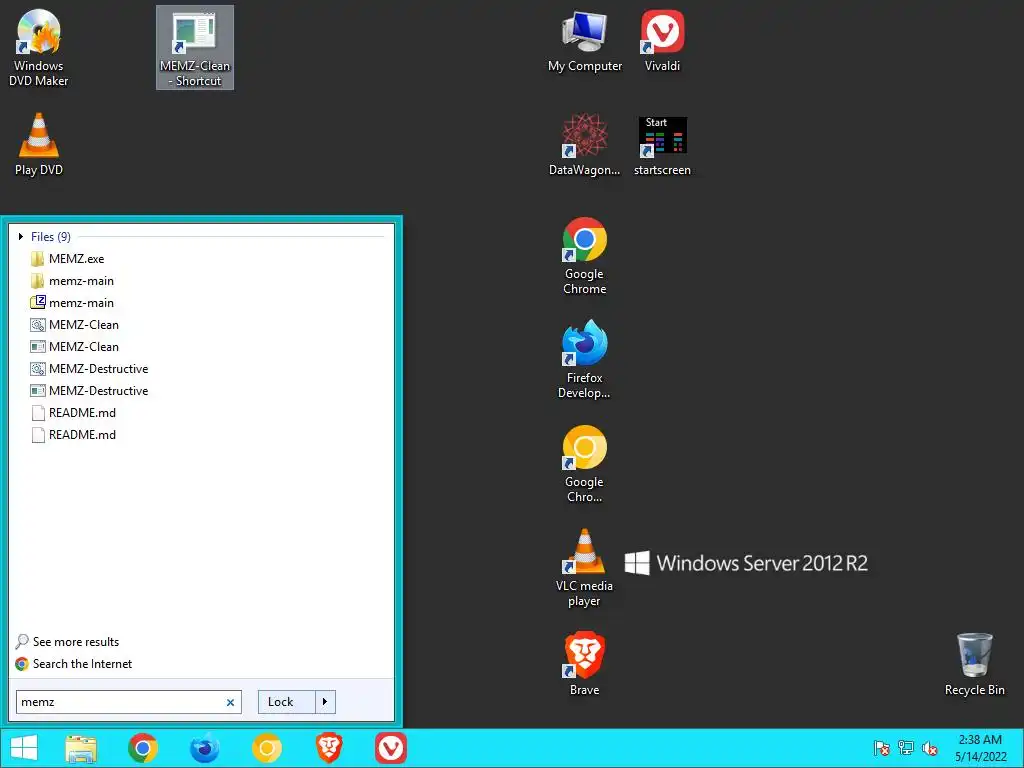Clear the memz search text
The image size is (1024, 768).
230,703
